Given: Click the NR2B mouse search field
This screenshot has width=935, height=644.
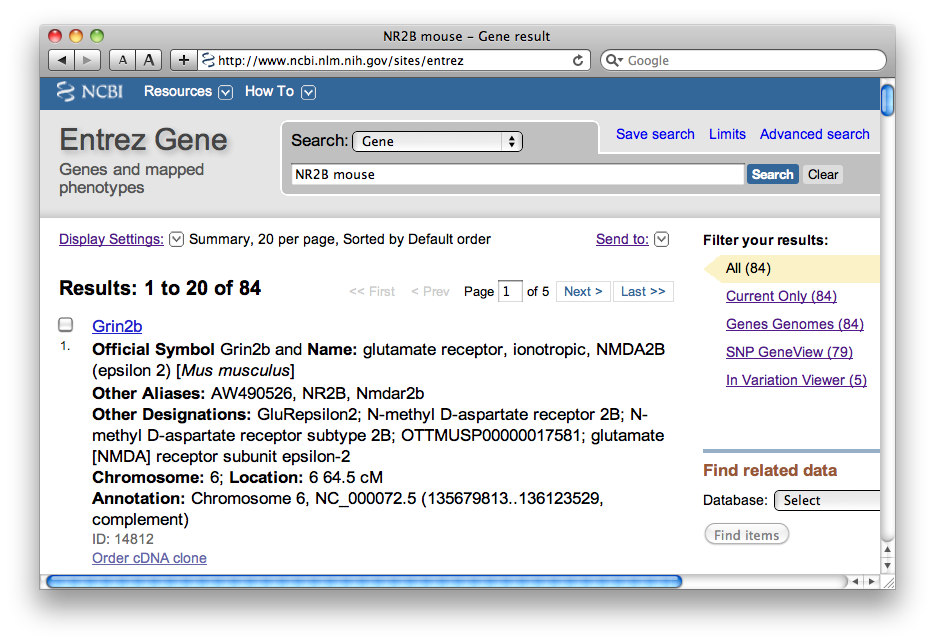Looking at the screenshot, I should pos(517,174).
